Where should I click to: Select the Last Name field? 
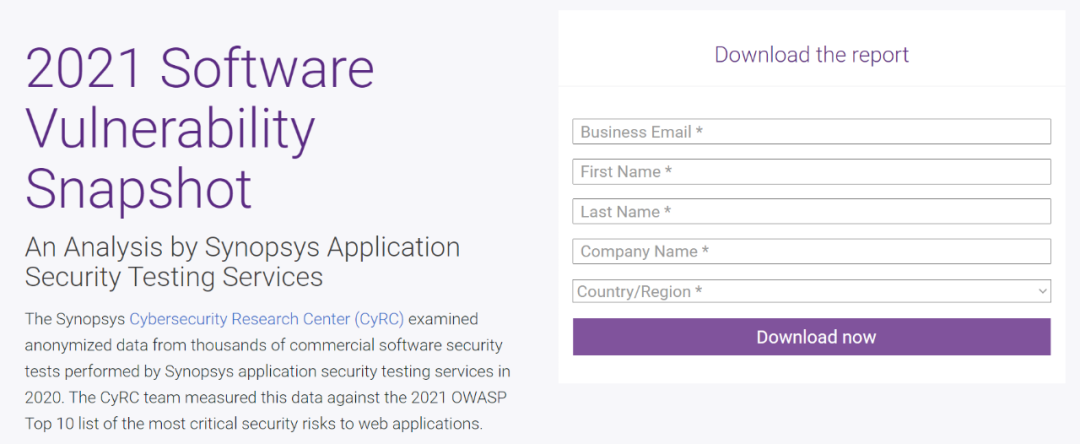(x=811, y=211)
